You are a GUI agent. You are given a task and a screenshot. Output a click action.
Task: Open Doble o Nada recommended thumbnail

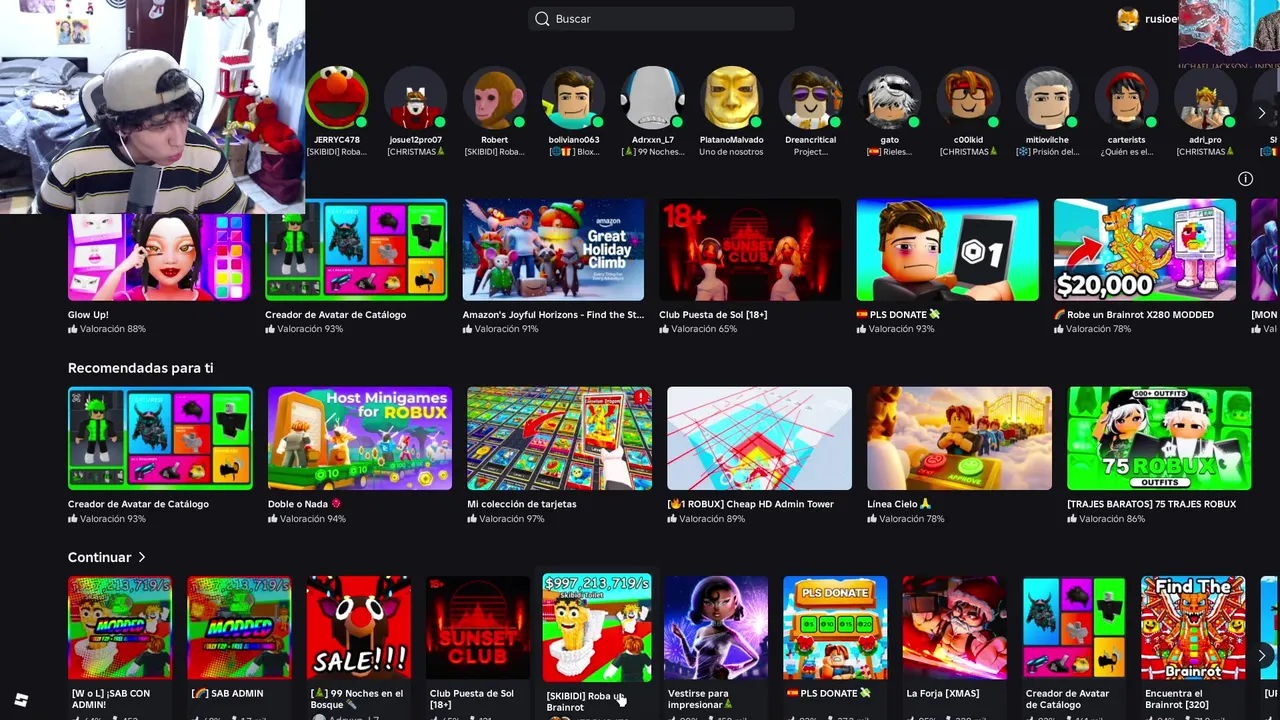(360, 438)
